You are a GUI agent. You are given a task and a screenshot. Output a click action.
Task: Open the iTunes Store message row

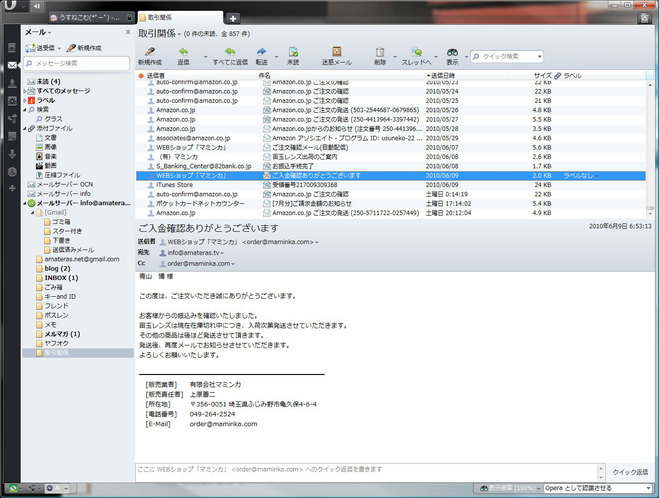point(391,185)
